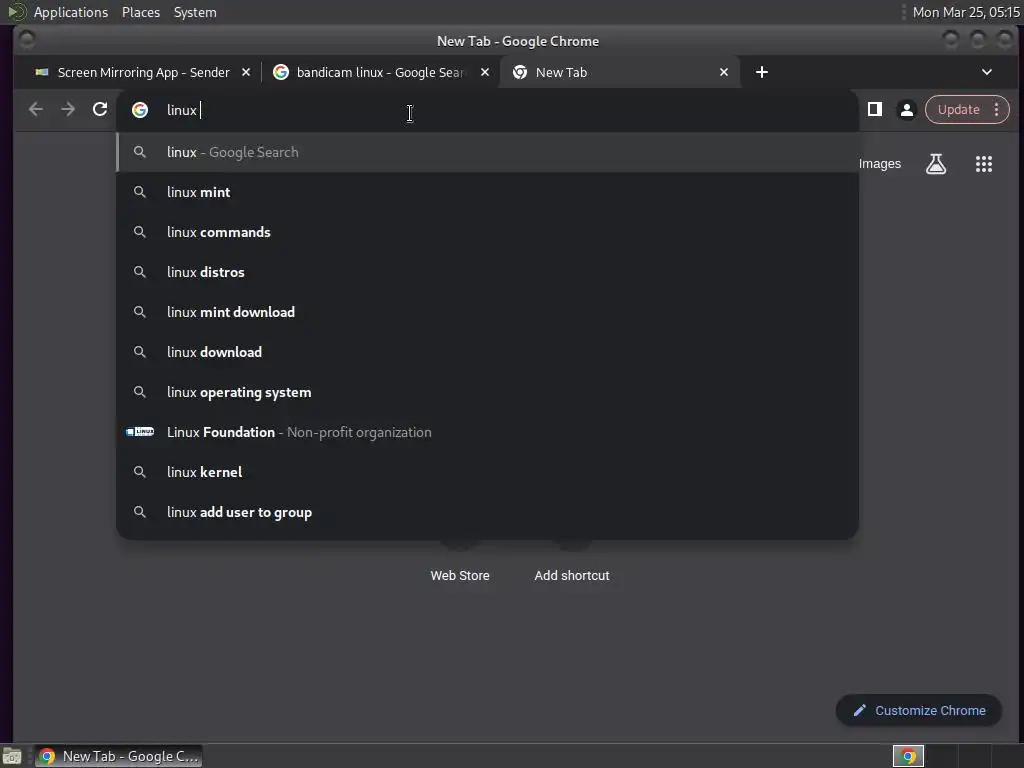Open the profile avatar menu
The height and width of the screenshot is (768, 1024).
[x=906, y=110]
